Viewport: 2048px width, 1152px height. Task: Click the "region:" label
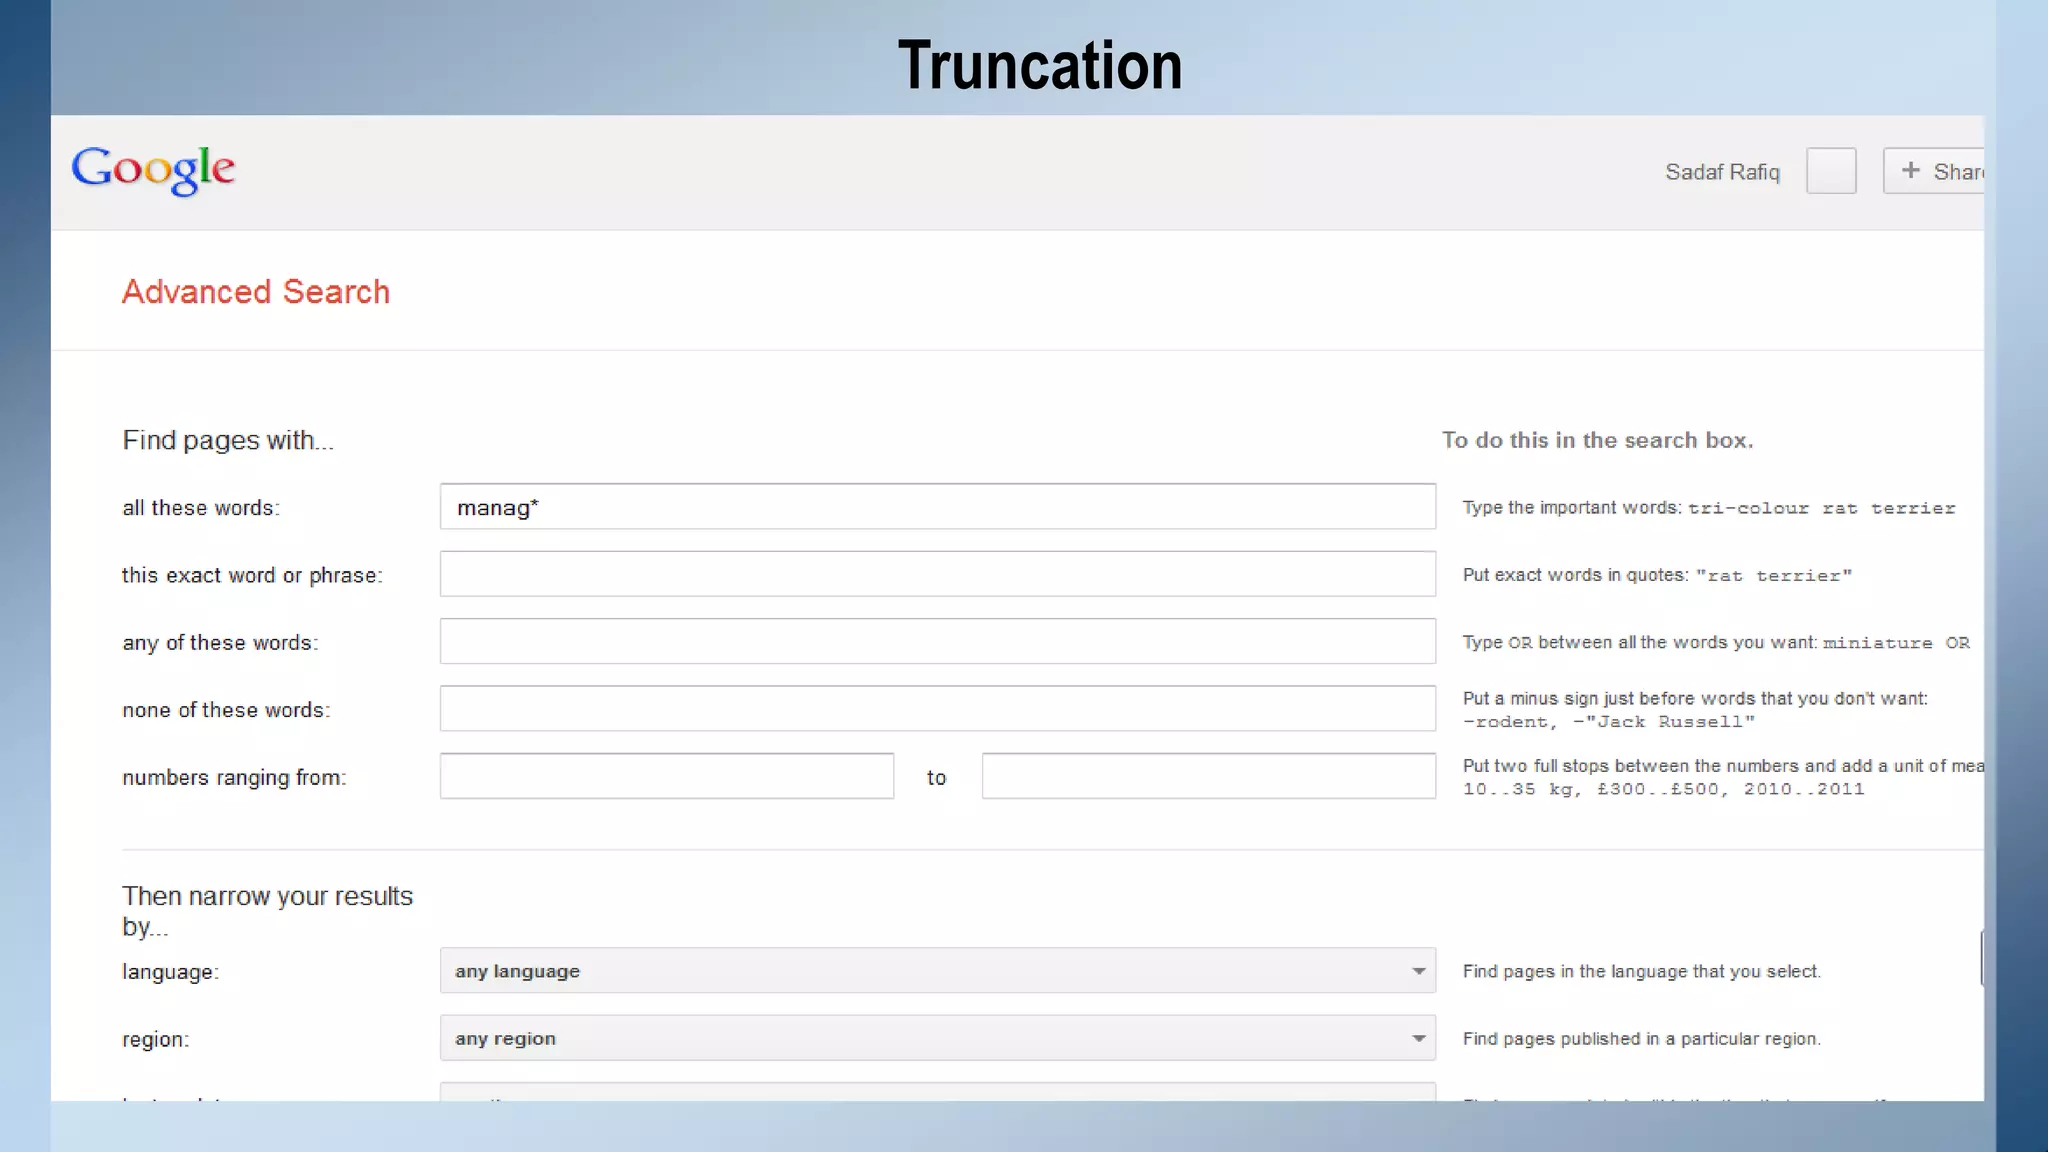(155, 1040)
